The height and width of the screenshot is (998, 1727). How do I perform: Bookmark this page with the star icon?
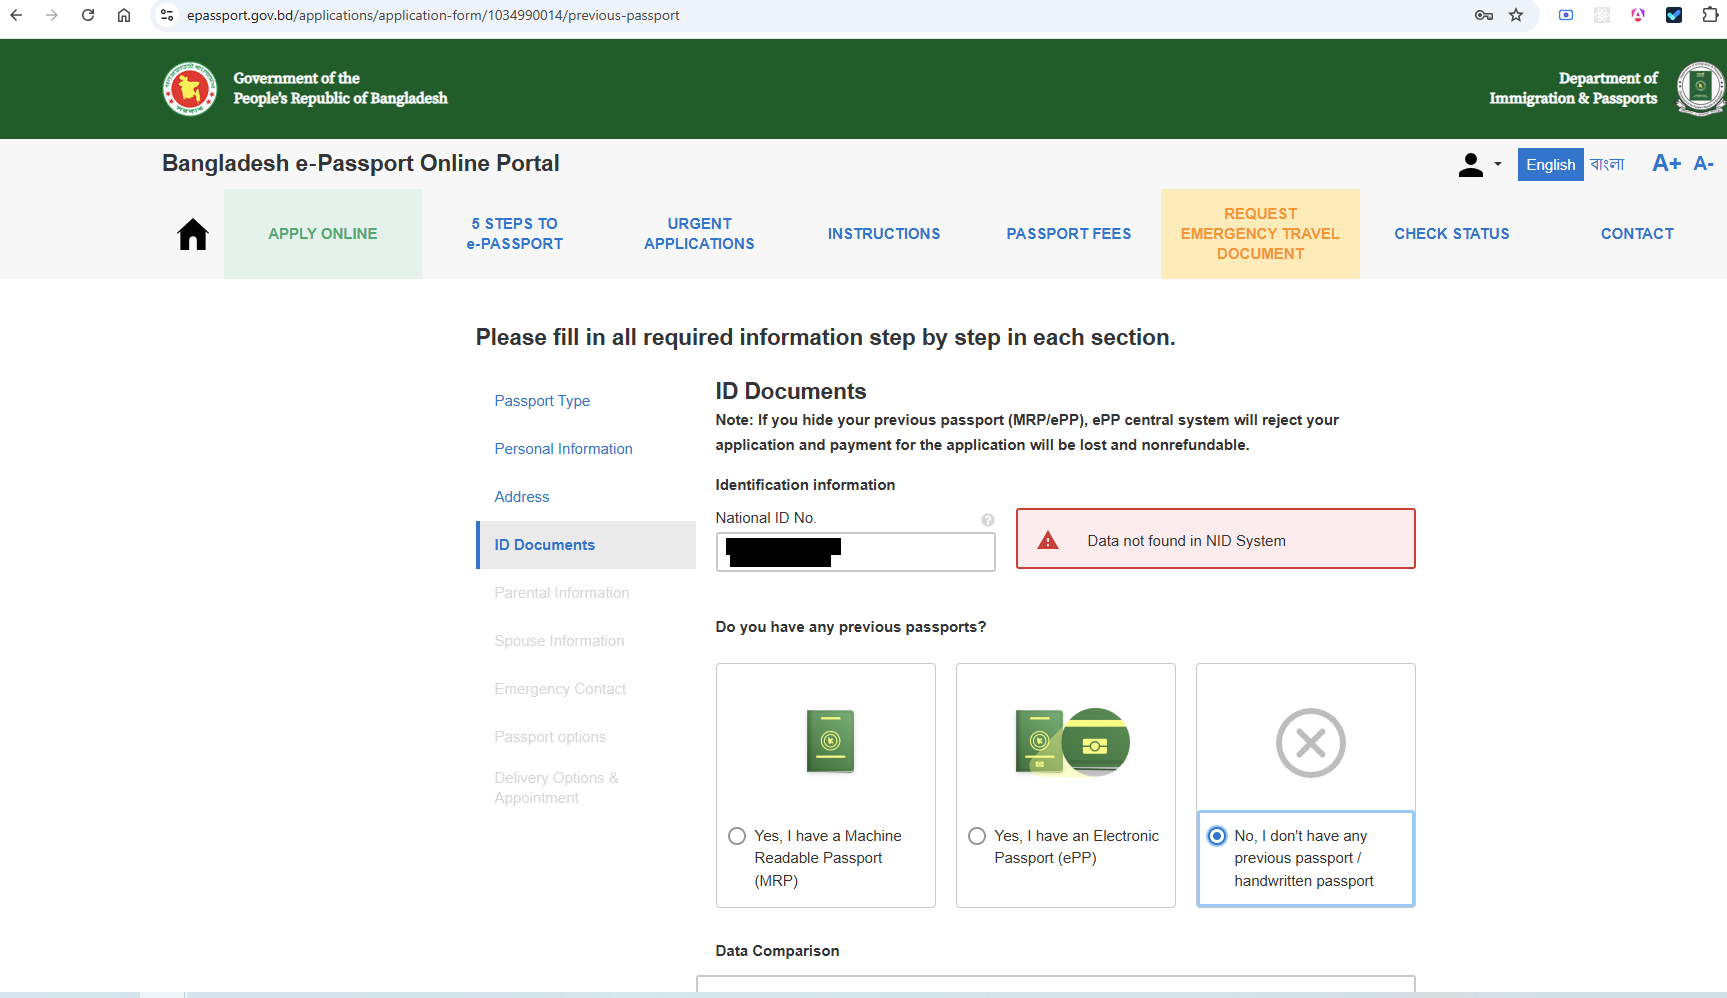[x=1516, y=15]
